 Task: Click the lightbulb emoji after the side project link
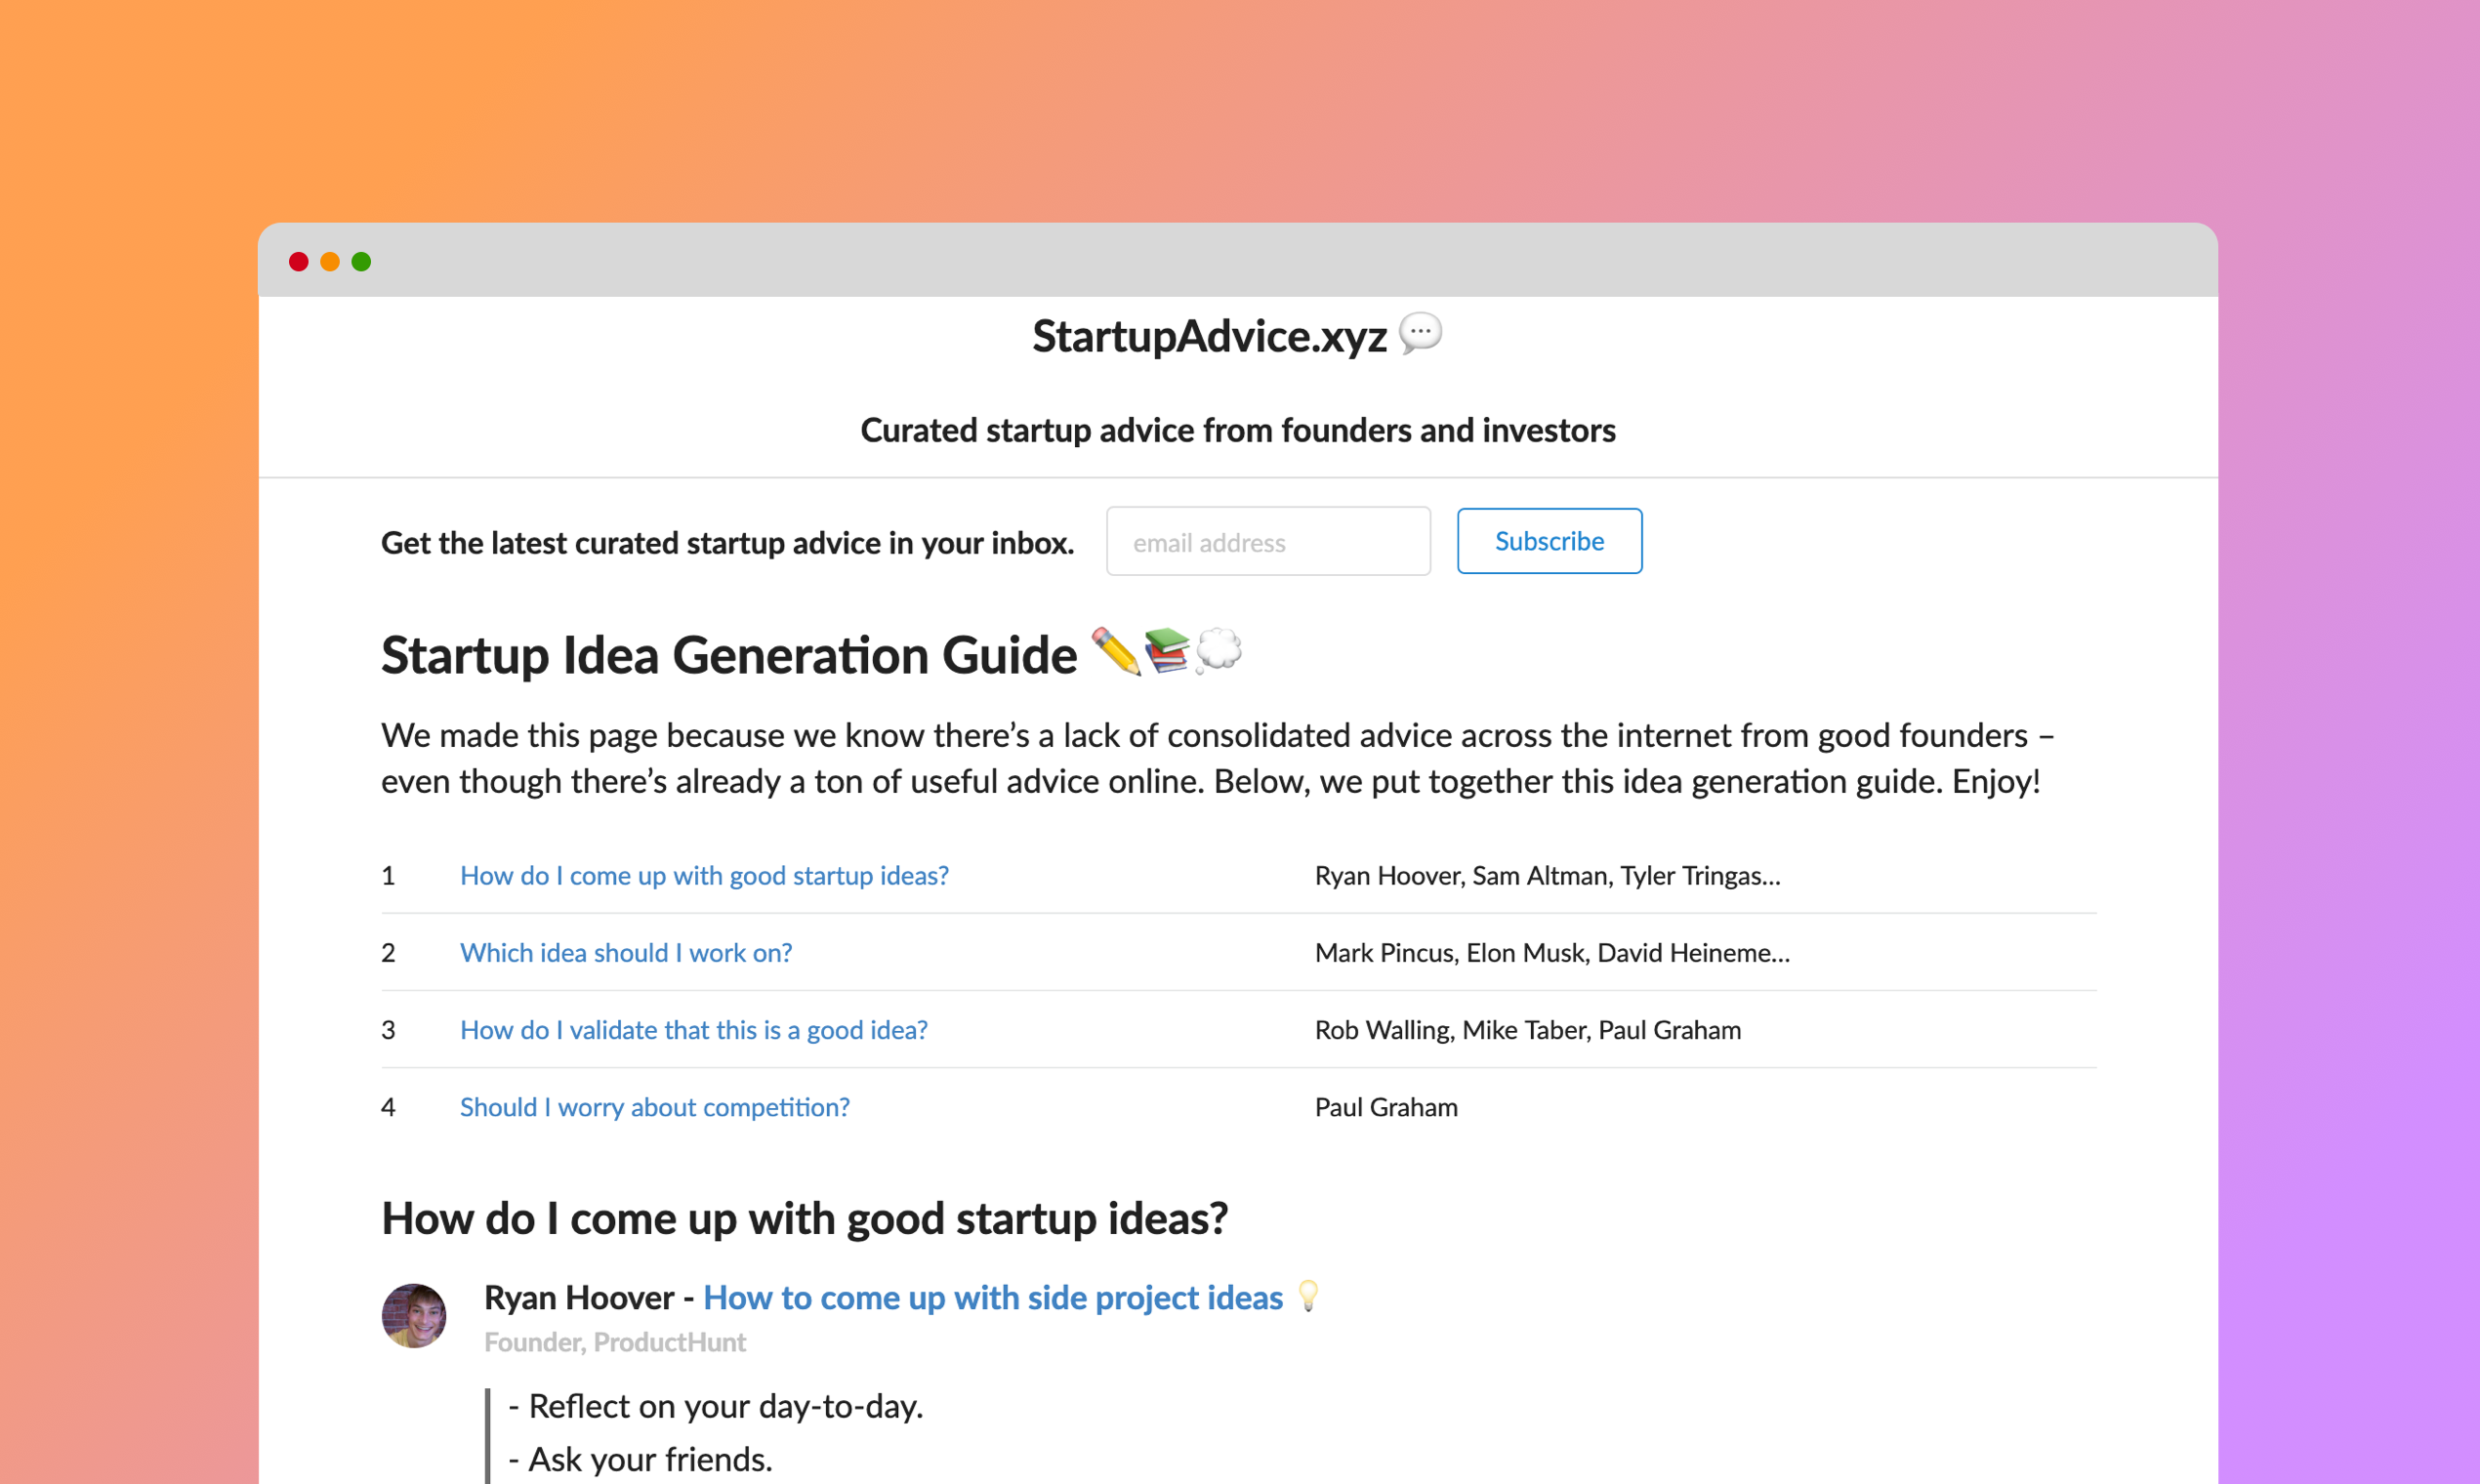[x=1310, y=1297]
